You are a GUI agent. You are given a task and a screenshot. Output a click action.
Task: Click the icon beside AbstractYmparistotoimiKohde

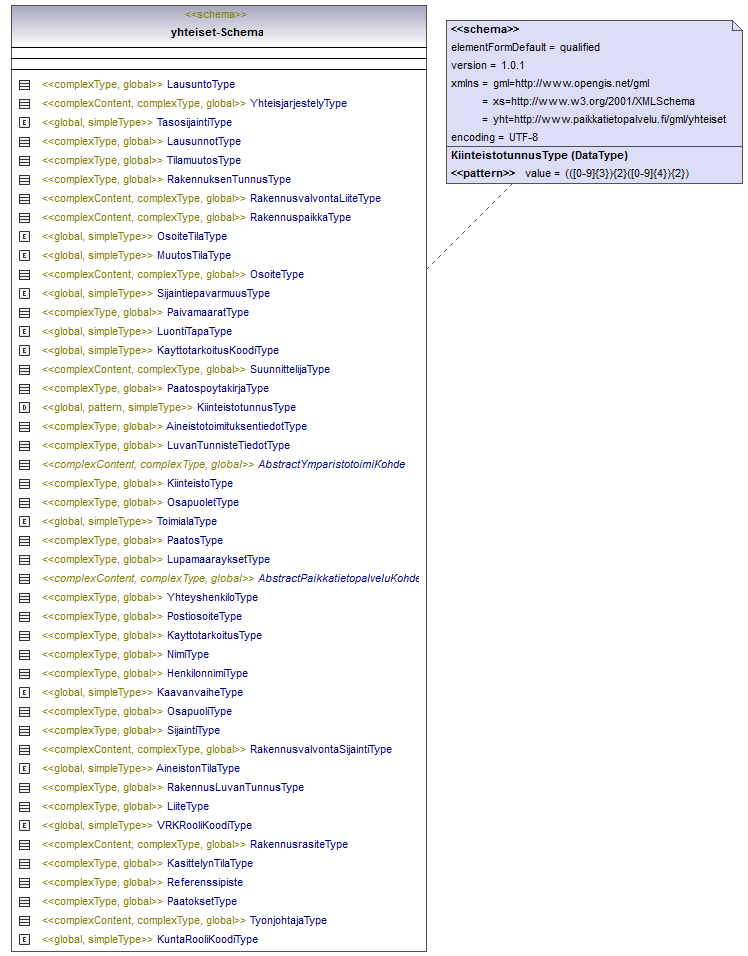(x=25, y=465)
